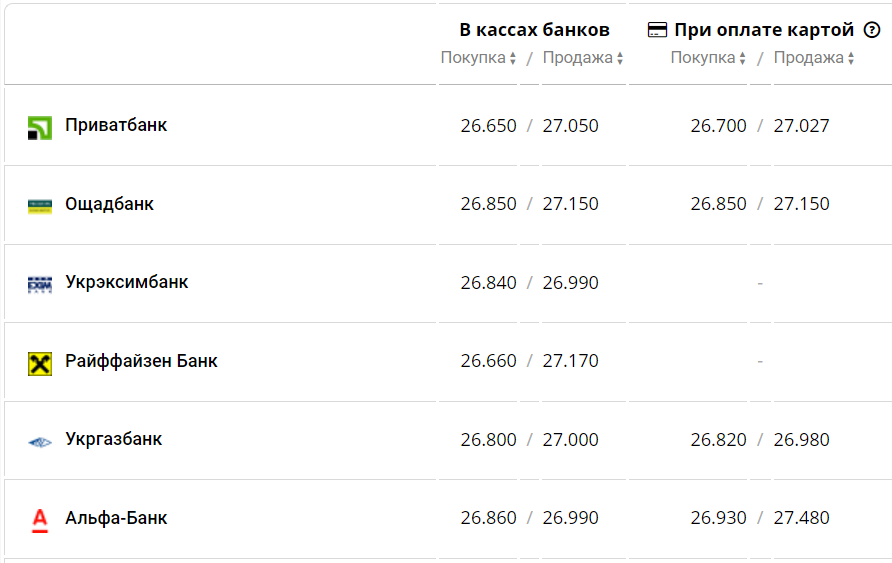Viewport: 892px width, 563px height.
Task: Select the В кассах банков header
Action: tap(534, 30)
